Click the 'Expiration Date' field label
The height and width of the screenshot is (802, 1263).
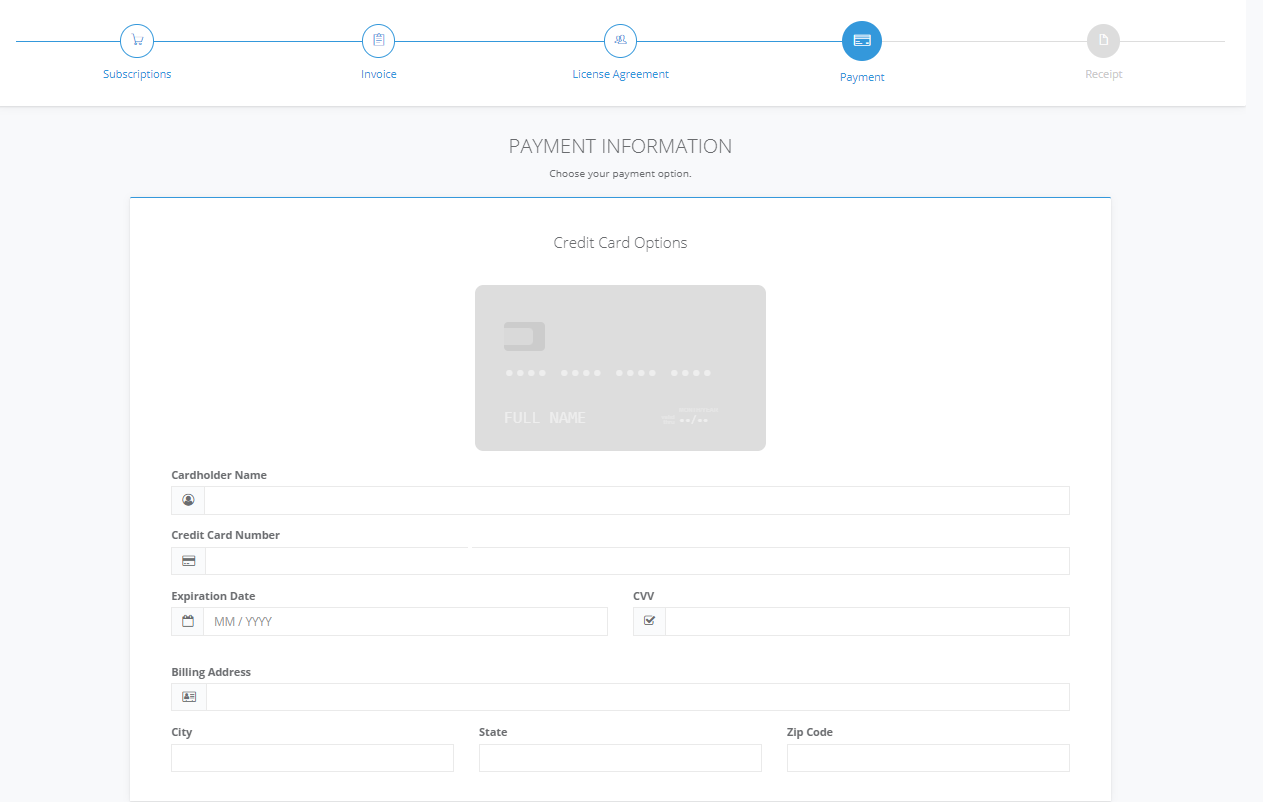(x=213, y=596)
